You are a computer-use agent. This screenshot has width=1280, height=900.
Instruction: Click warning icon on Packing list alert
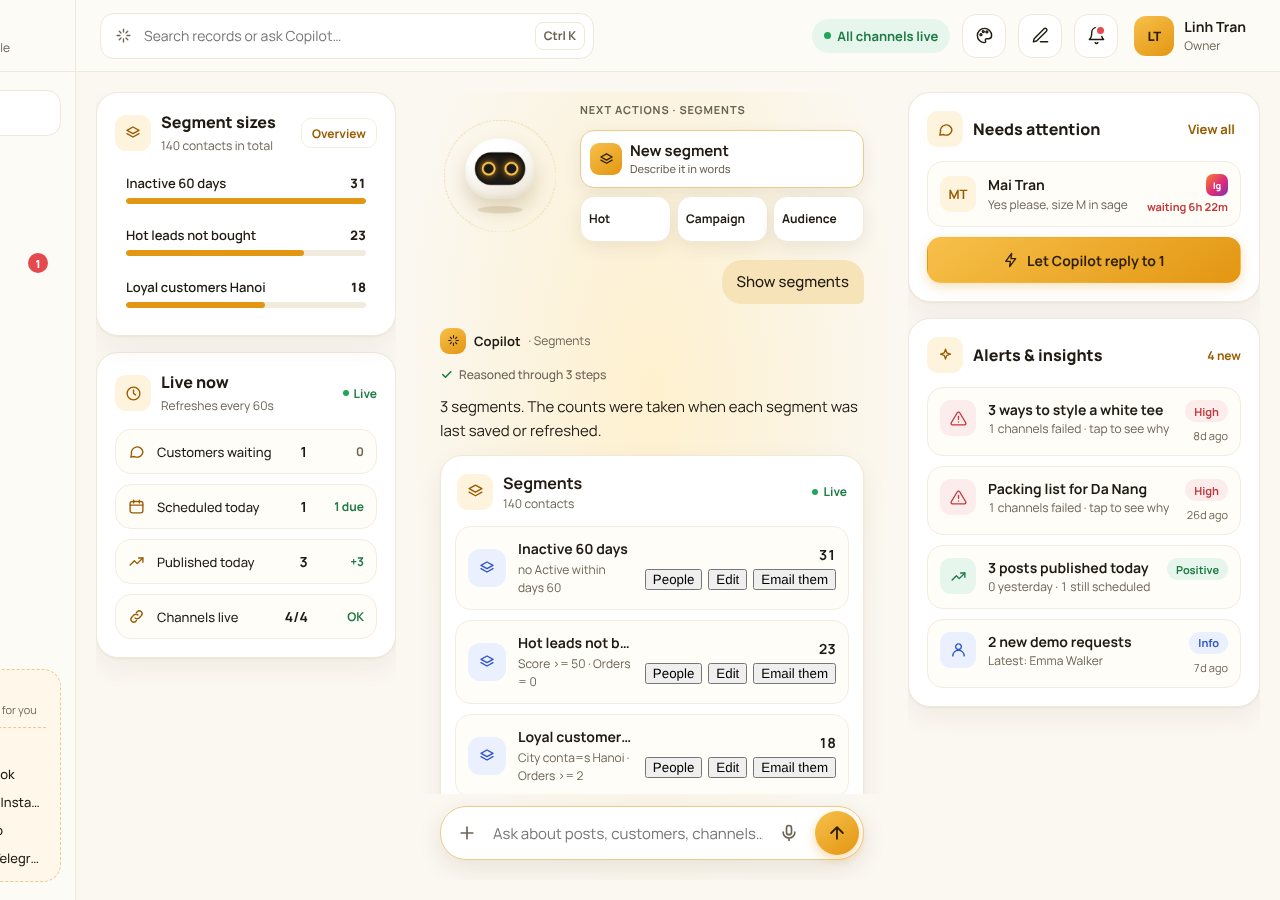[958, 498]
